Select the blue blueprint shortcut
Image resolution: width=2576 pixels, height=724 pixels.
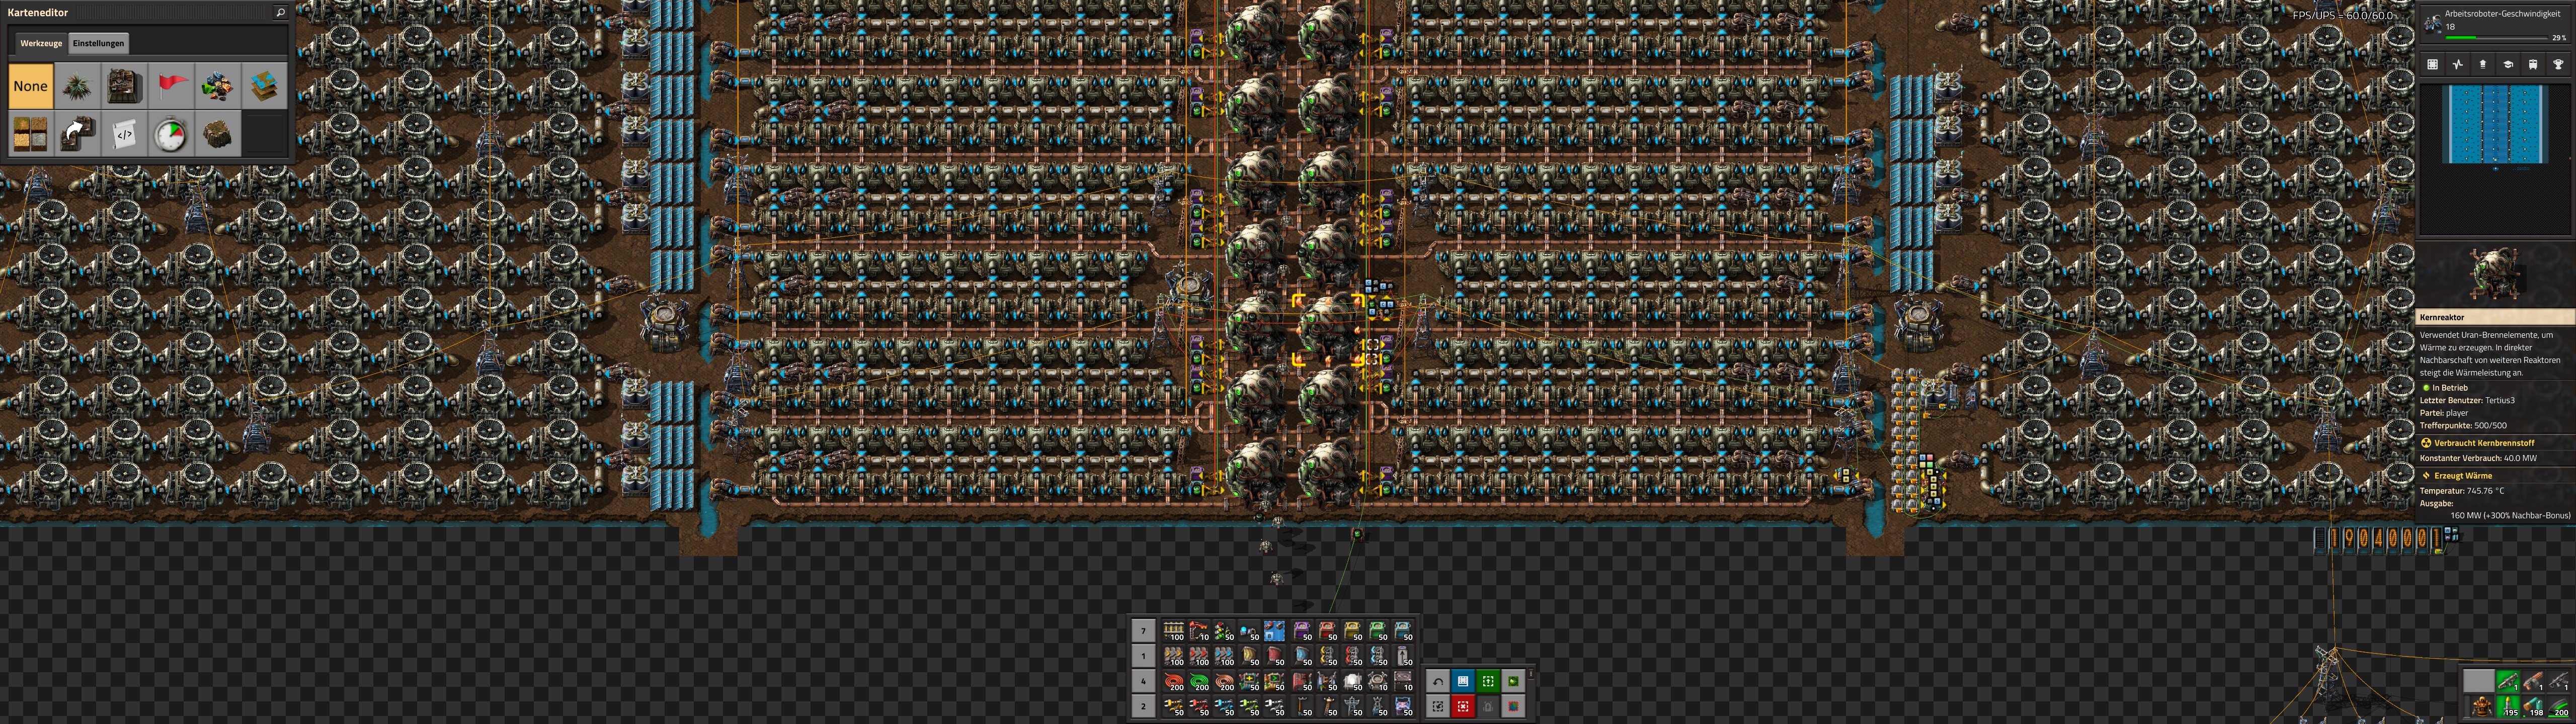point(1463,681)
